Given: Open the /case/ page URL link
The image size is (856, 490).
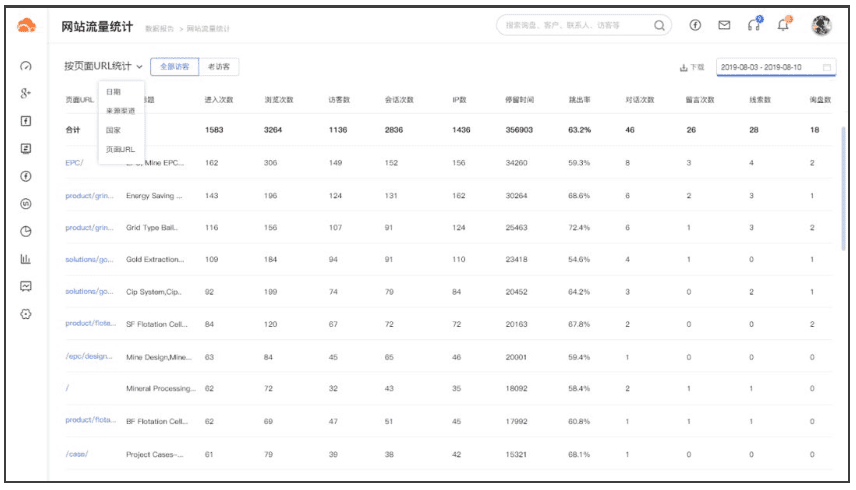Looking at the screenshot, I should [x=77, y=454].
